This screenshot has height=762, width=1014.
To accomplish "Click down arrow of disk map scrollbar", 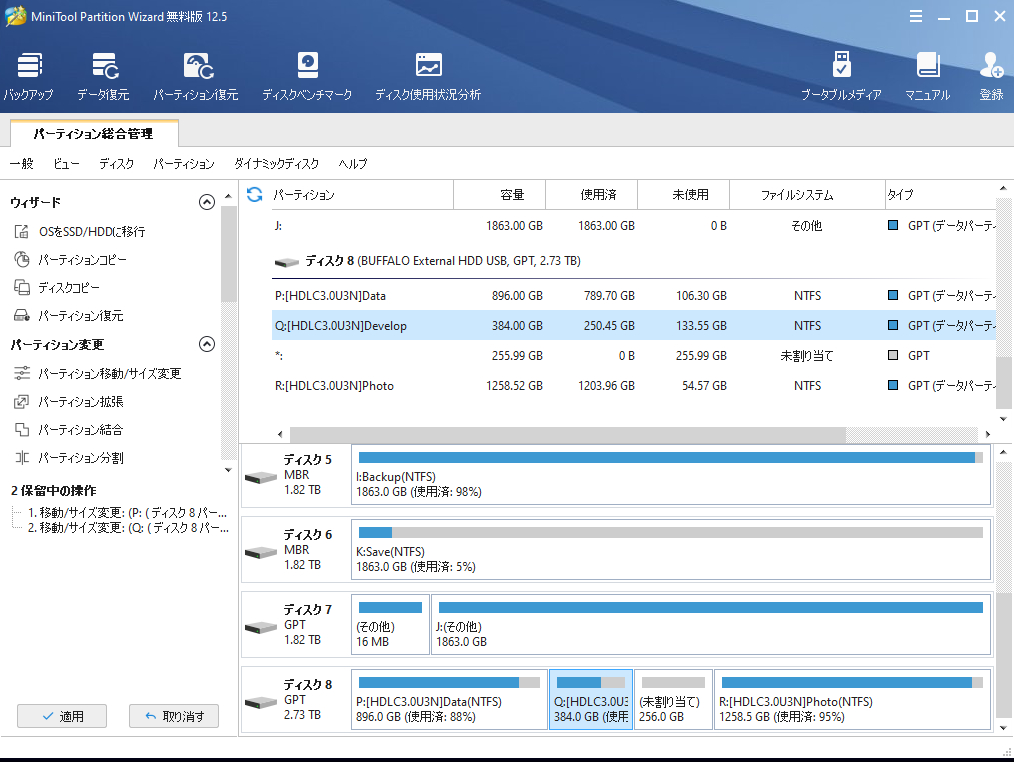I will click(1003, 728).
